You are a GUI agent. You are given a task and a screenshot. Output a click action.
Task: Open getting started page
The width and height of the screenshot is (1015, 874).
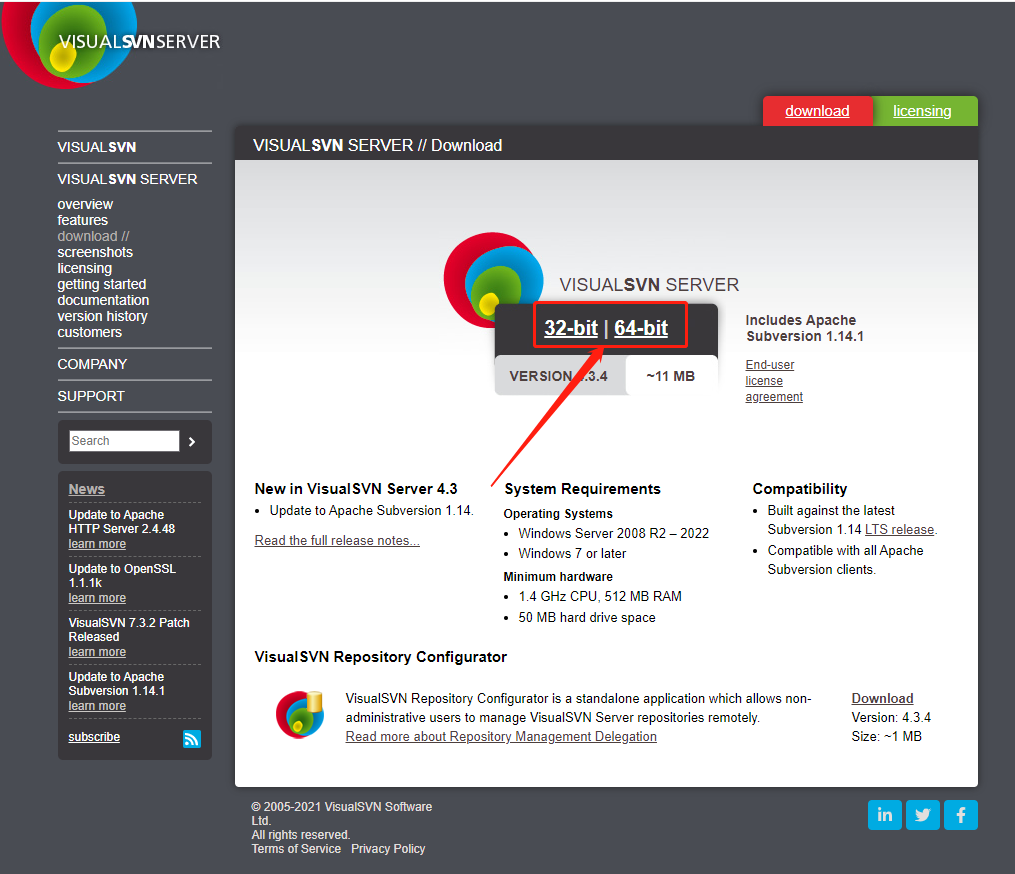(102, 284)
